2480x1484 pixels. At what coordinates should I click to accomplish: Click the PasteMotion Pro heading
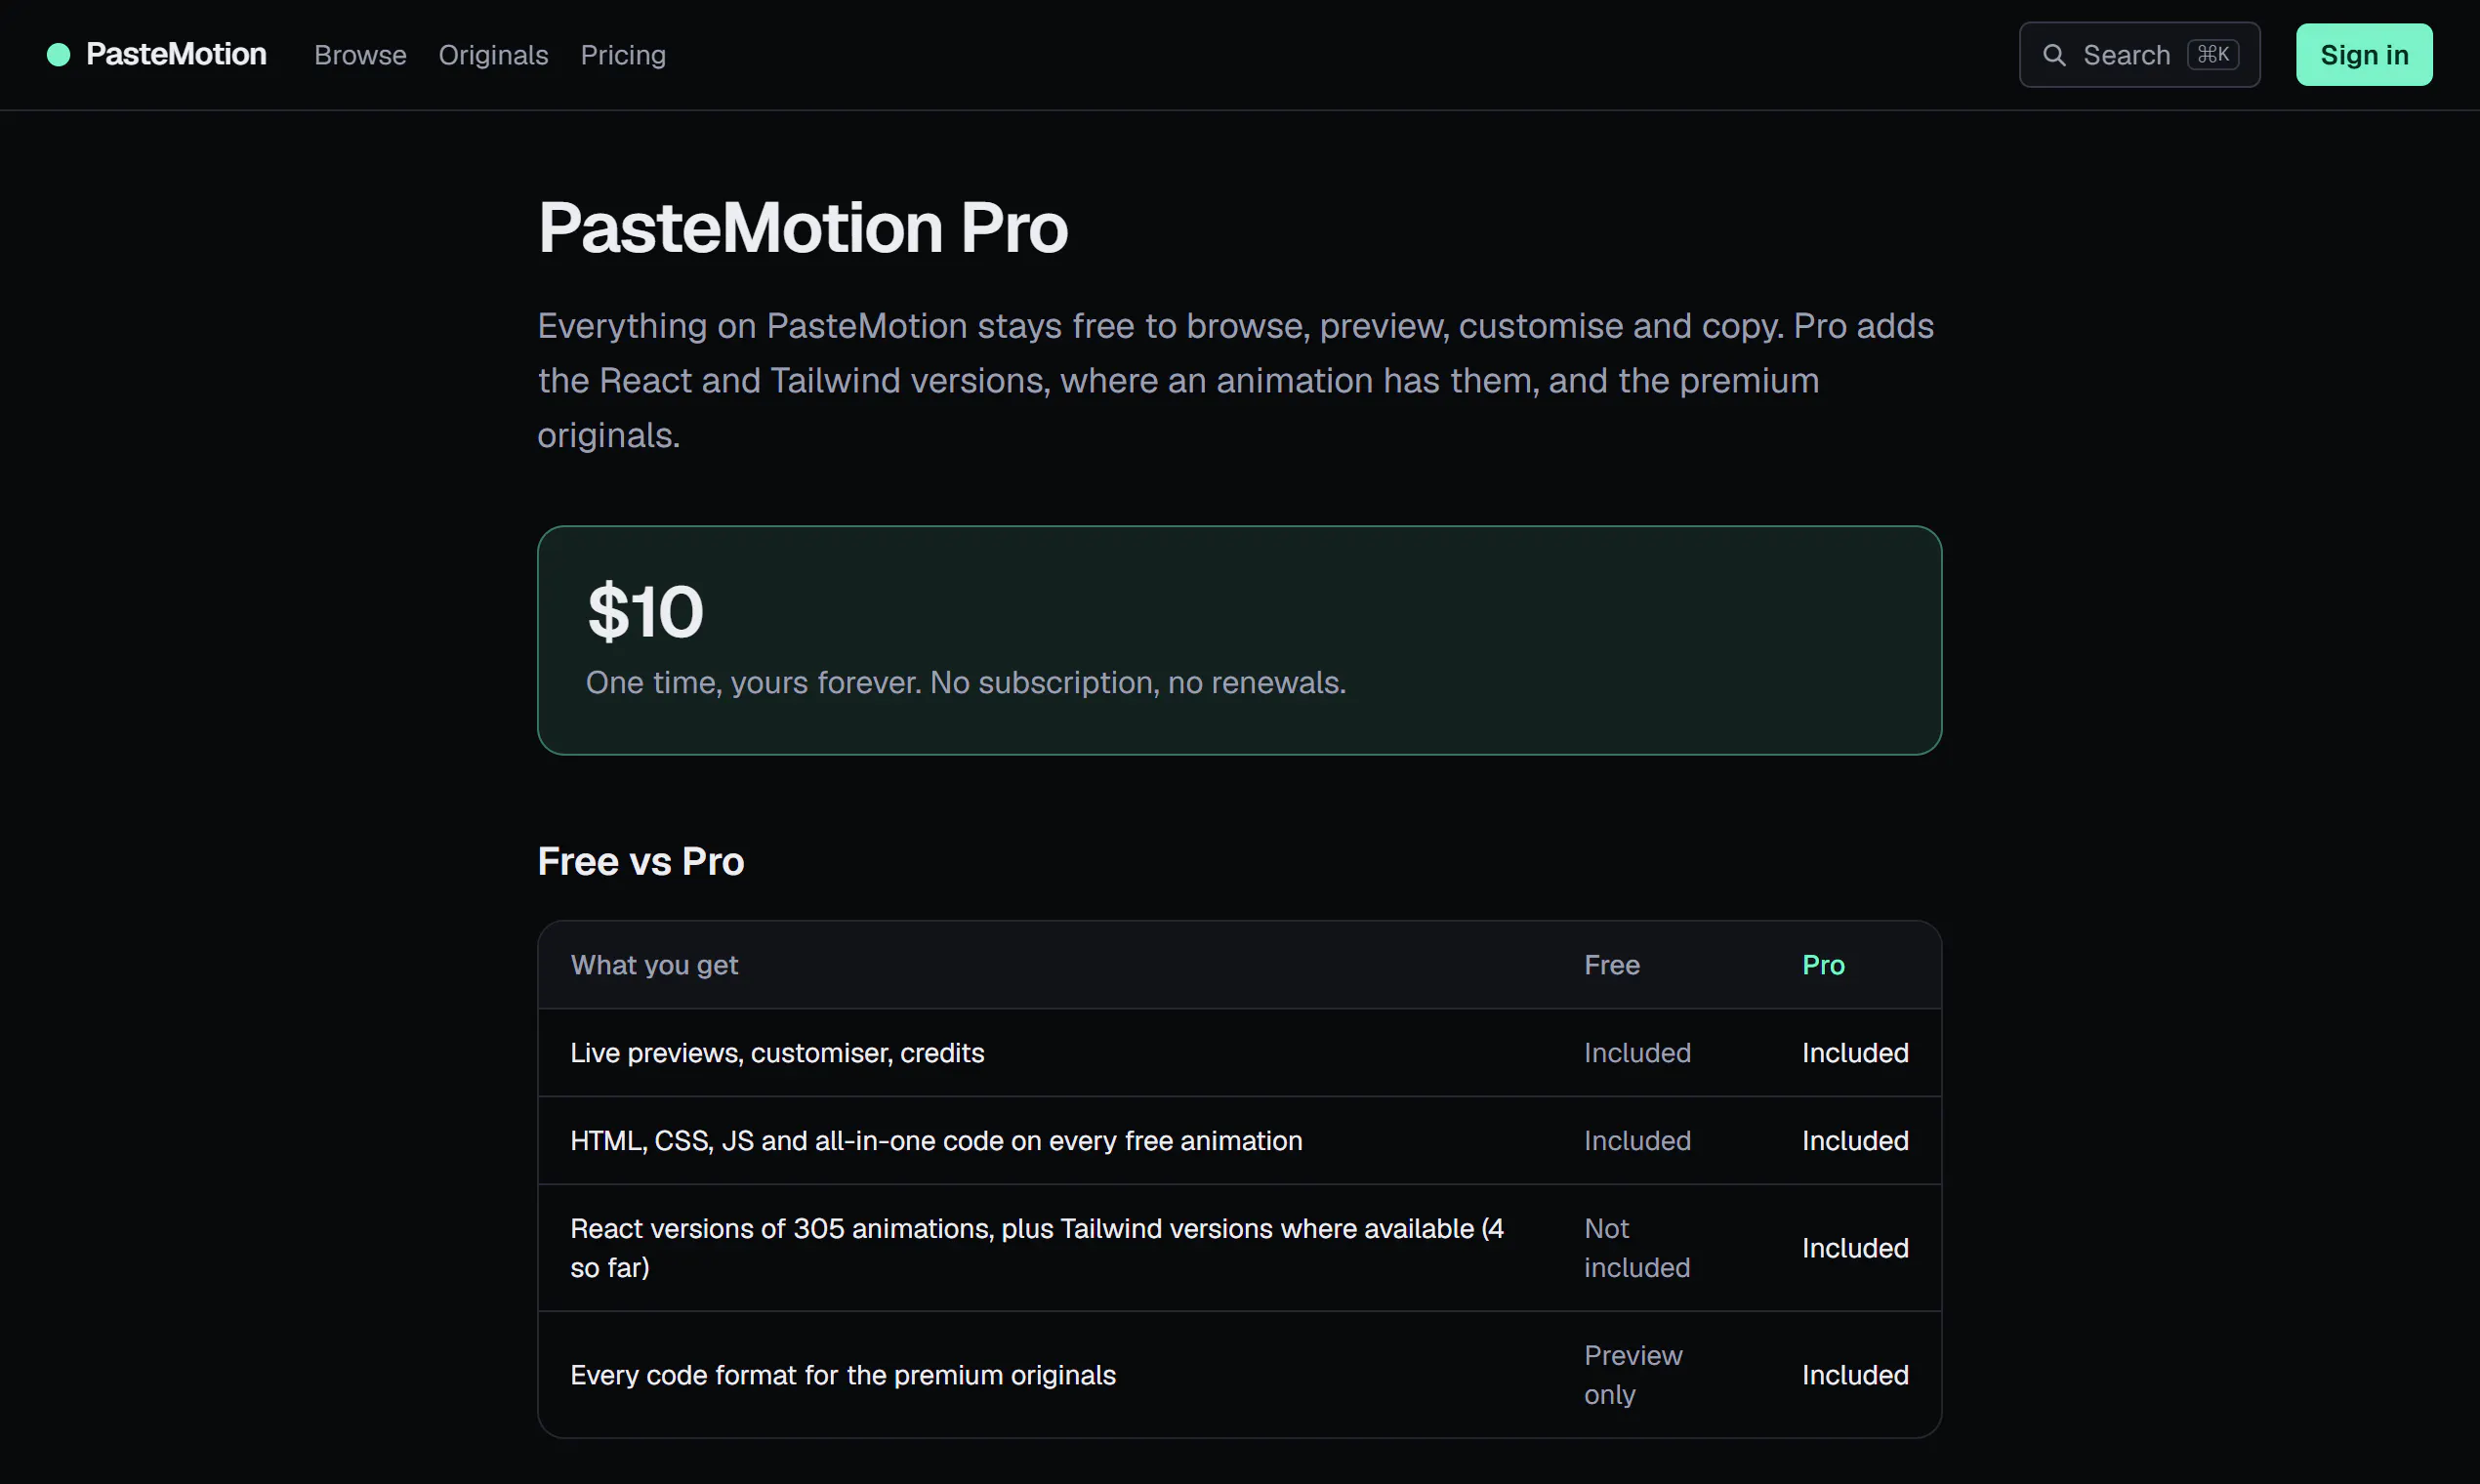point(803,228)
